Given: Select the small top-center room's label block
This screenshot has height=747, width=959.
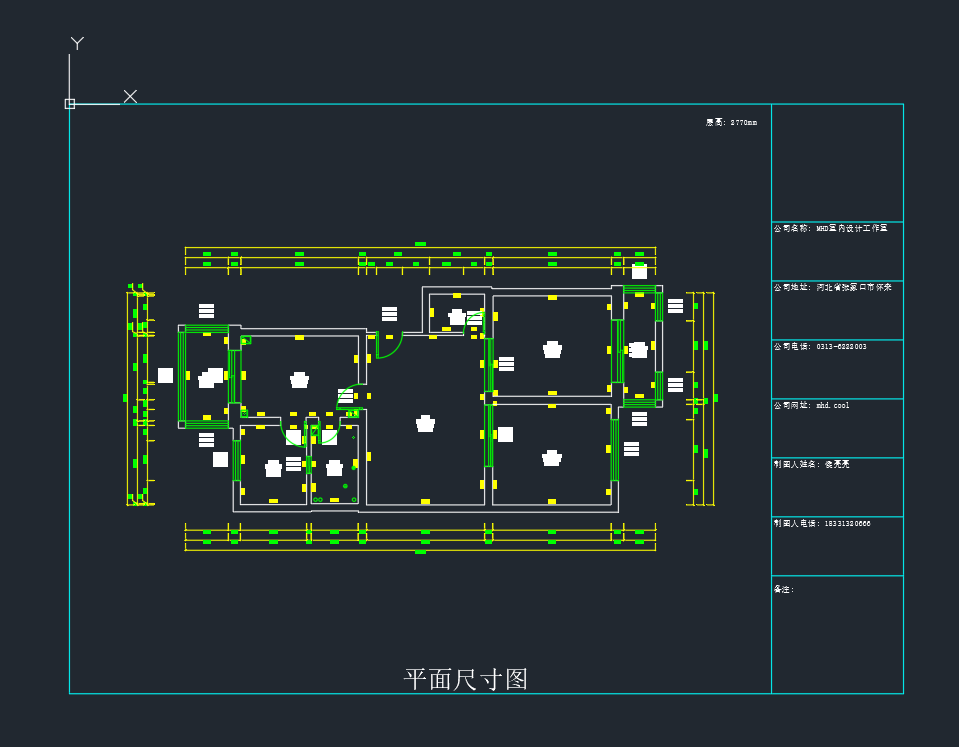Looking at the screenshot, I should click(x=457, y=317).
